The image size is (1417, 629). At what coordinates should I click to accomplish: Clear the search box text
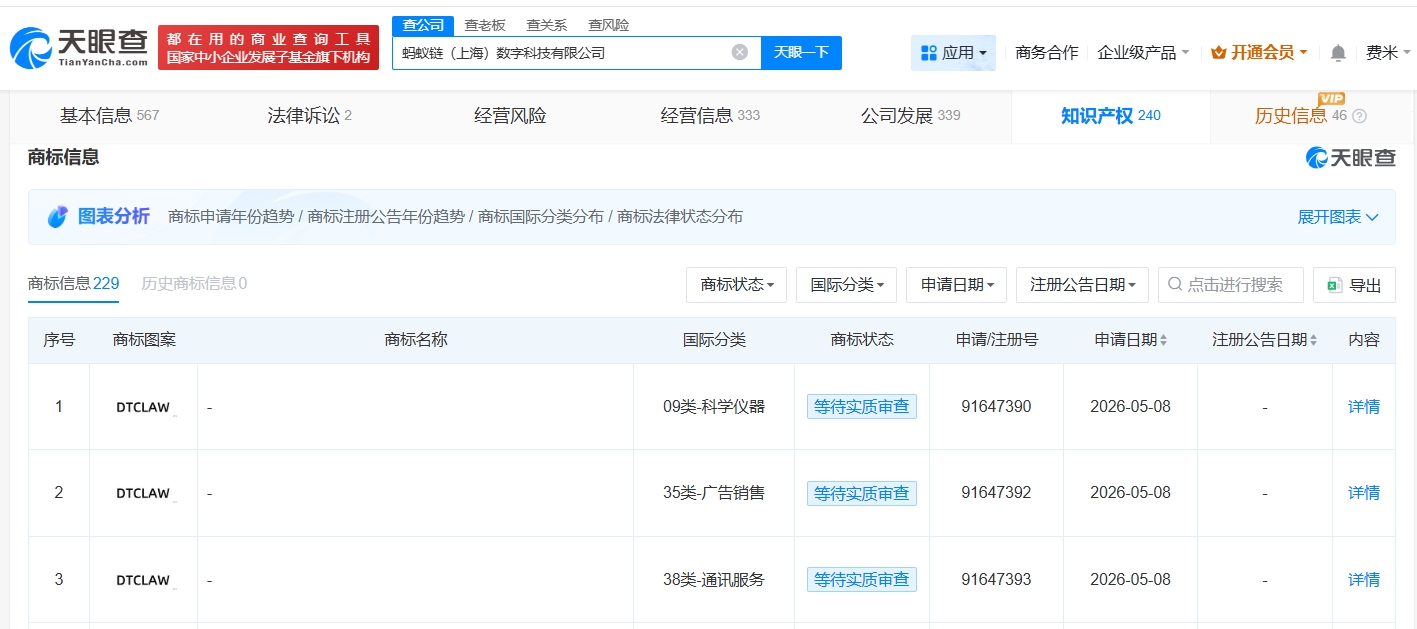[740, 52]
